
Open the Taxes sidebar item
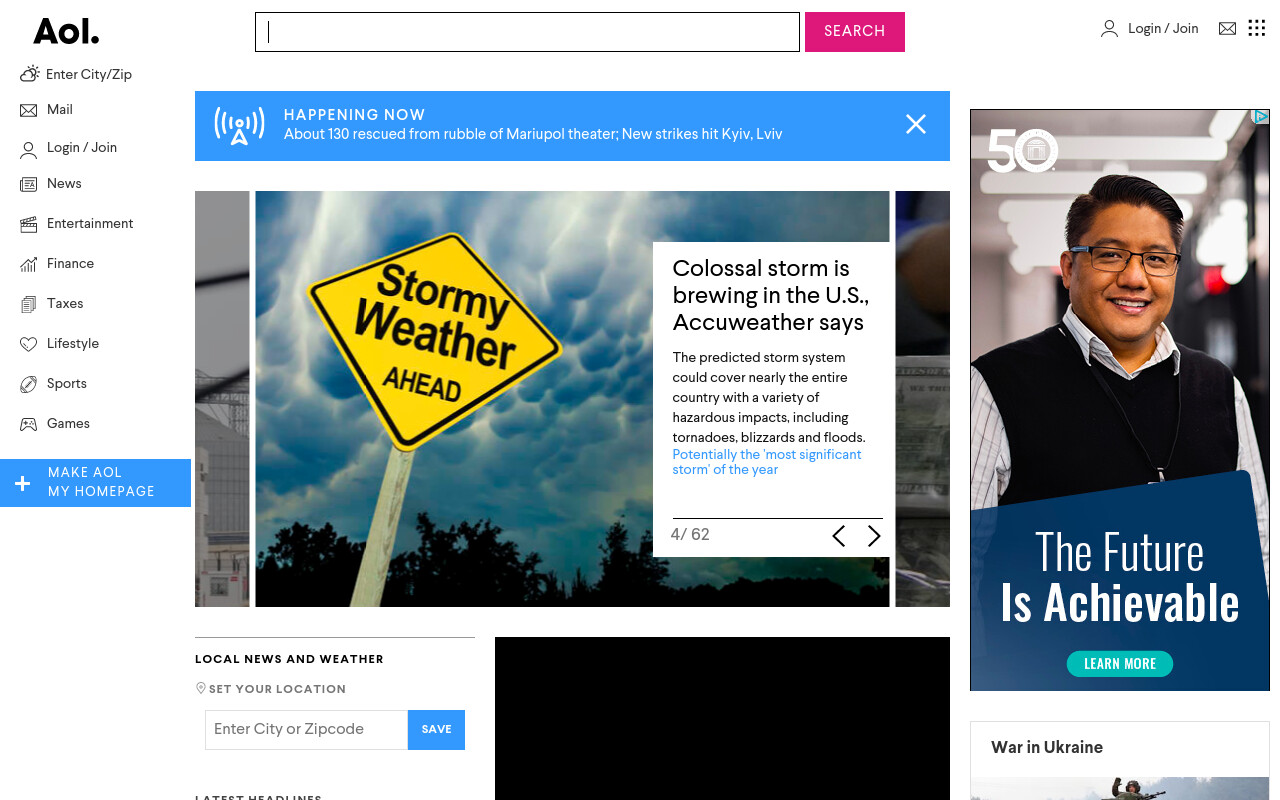pyautogui.click(x=51, y=304)
